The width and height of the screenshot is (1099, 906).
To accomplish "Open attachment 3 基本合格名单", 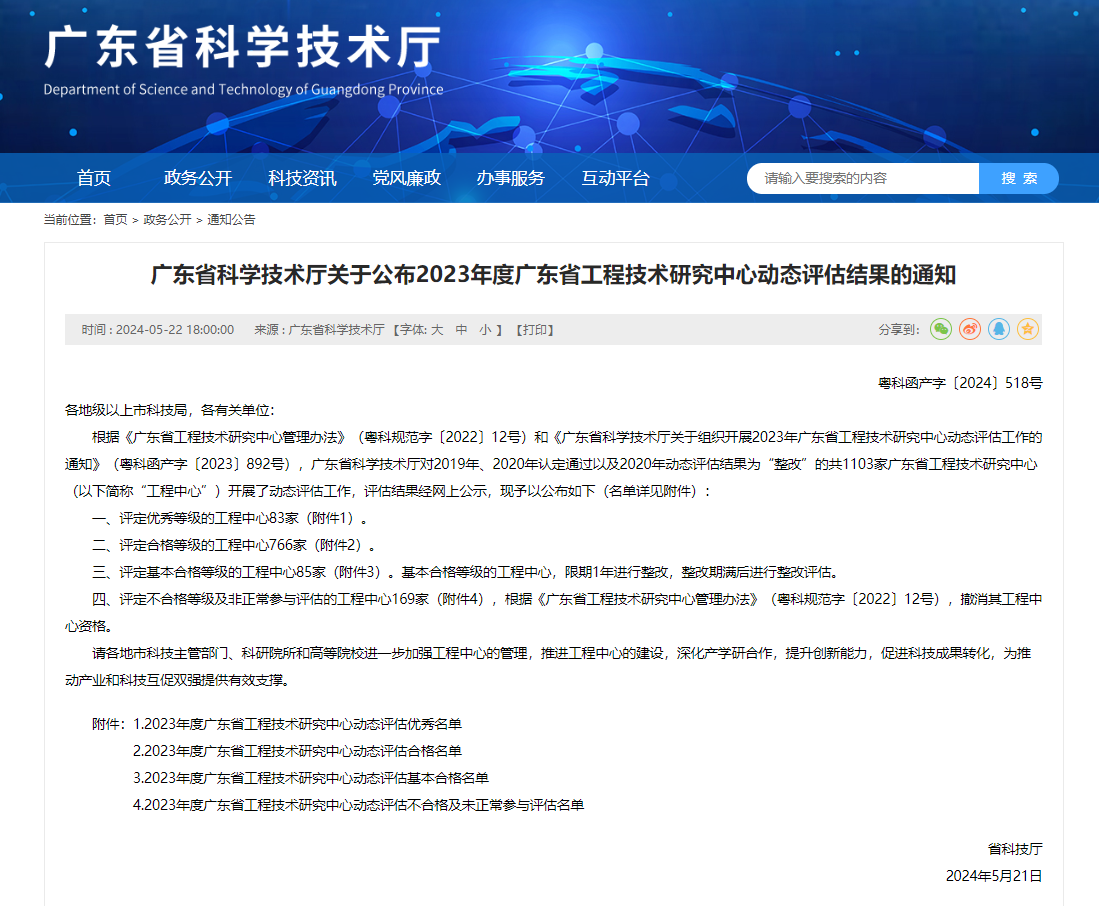I will click(310, 778).
